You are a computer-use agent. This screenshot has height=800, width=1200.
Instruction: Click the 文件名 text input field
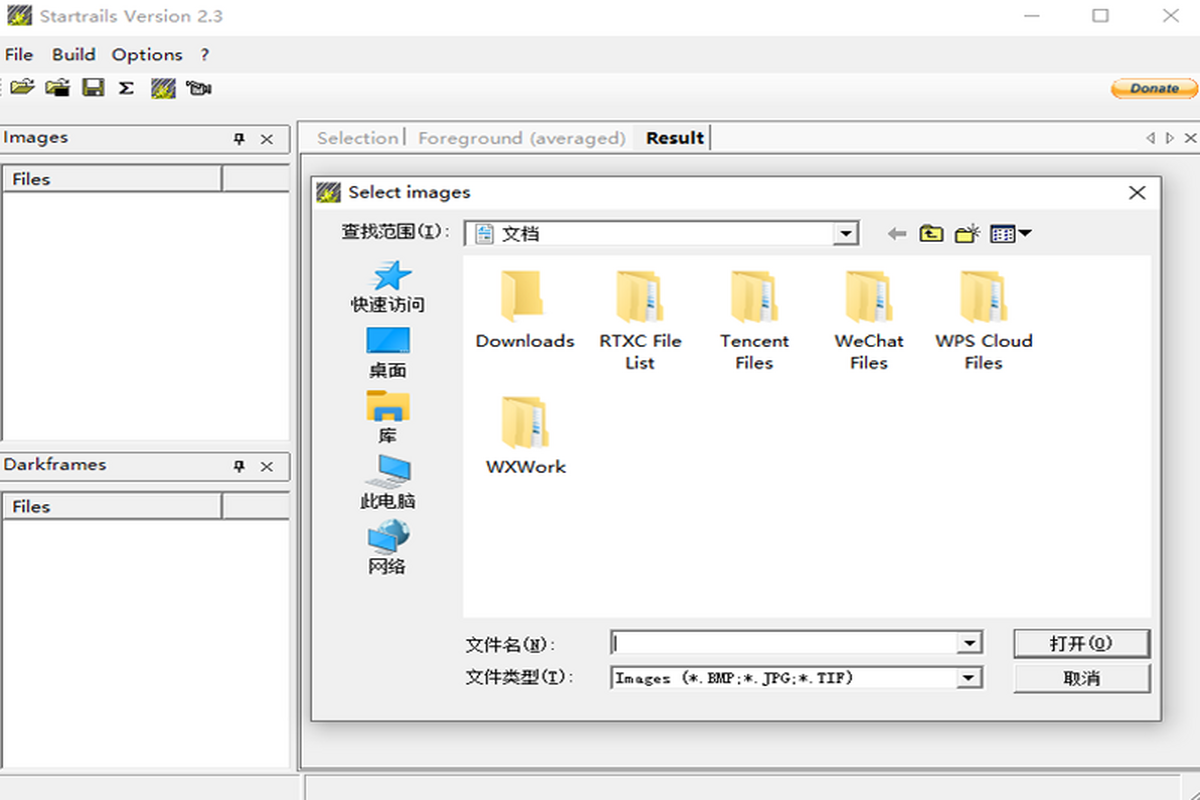click(785, 644)
